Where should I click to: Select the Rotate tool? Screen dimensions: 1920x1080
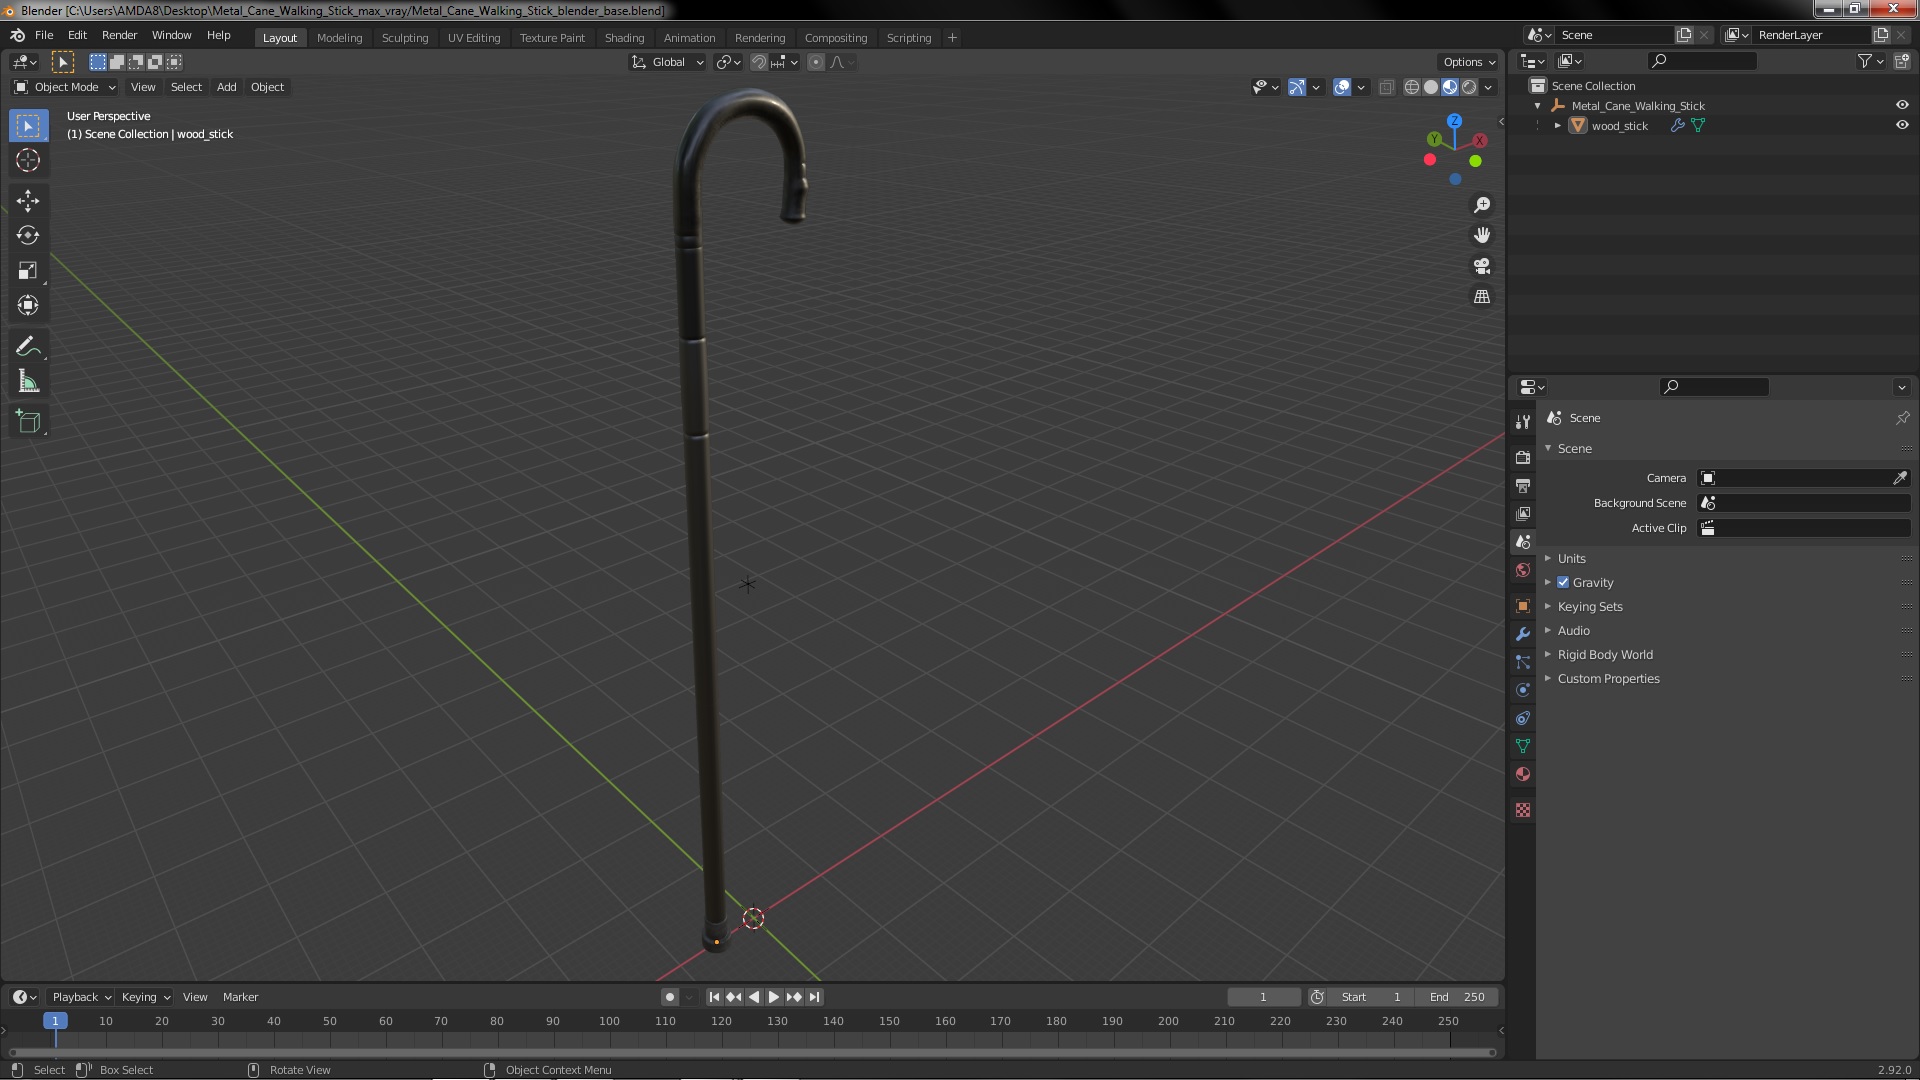(x=28, y=236)
